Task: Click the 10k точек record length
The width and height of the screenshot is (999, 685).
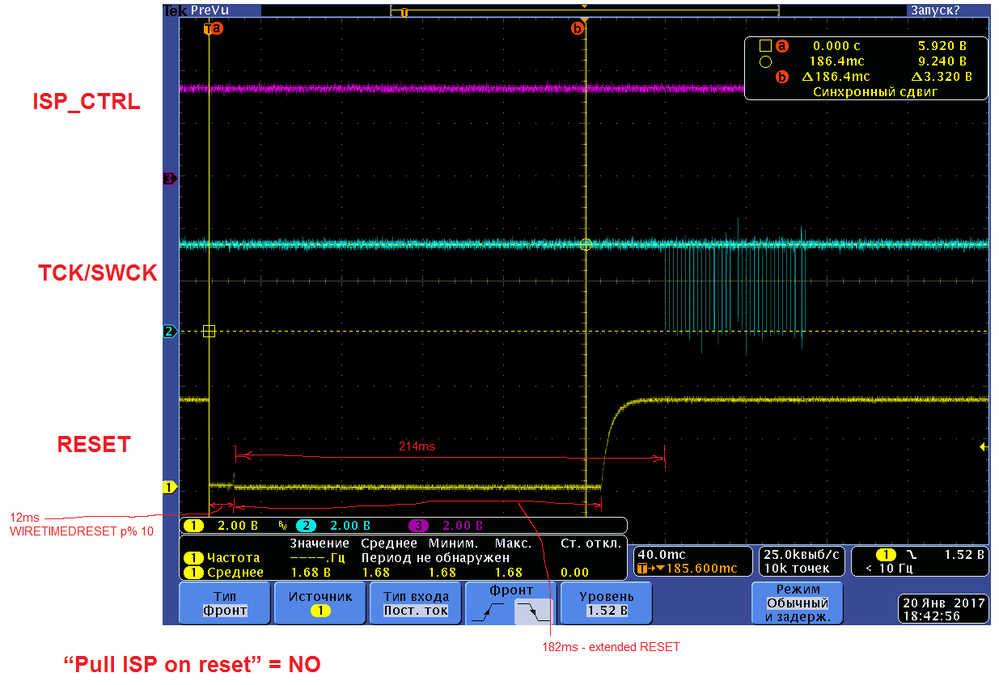Action: [796, 568]
